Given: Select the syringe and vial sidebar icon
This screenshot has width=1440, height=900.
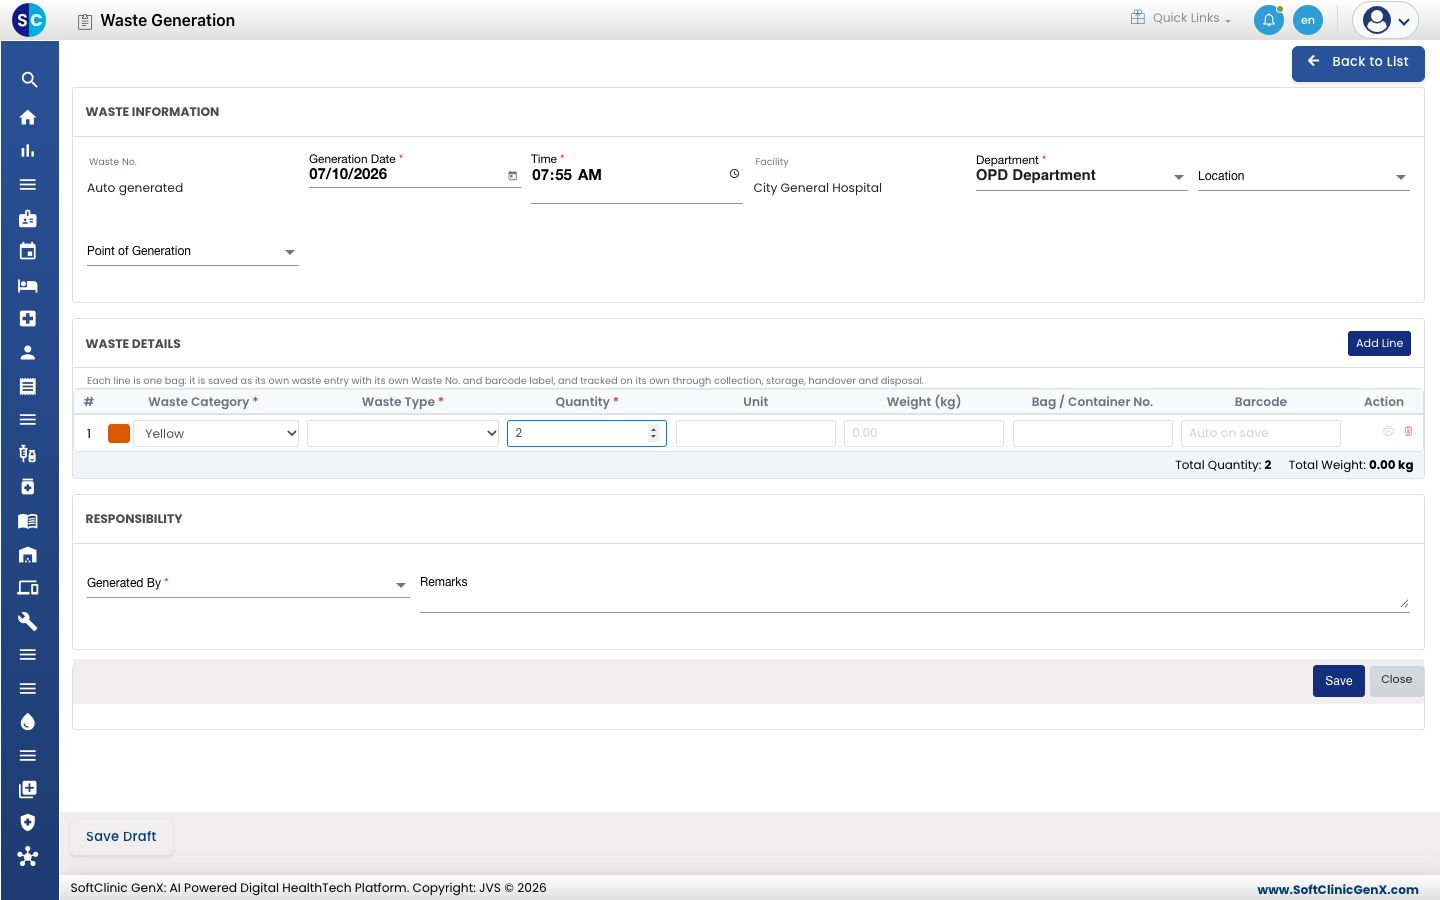Looking at the screenshot, I should pos(28,454).
